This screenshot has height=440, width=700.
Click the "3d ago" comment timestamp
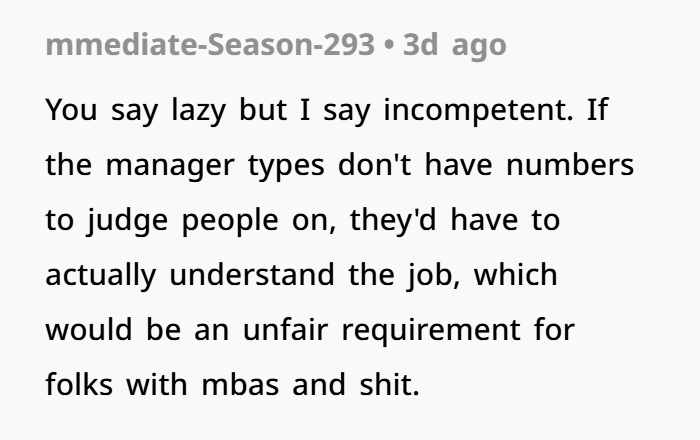(454, 46)
